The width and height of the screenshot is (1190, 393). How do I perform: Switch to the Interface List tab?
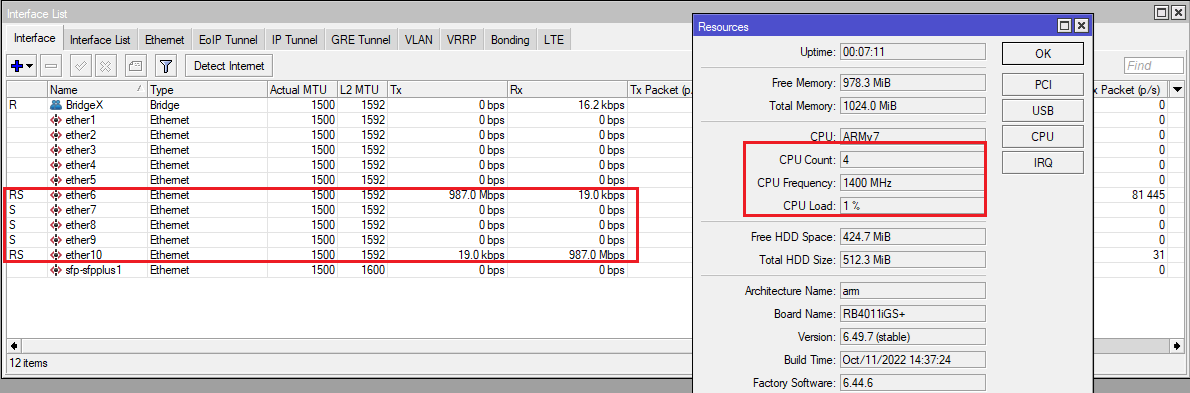[100, 39]
